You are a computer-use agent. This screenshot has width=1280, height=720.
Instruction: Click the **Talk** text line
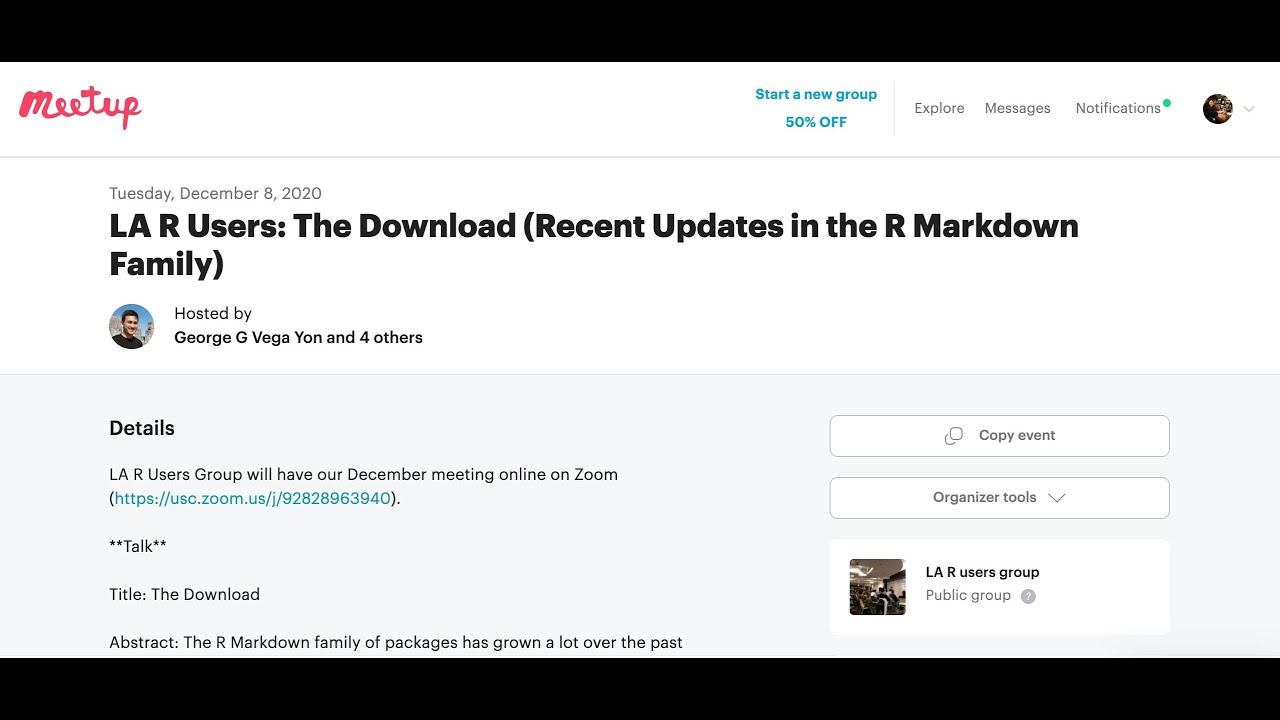point(138,546)
